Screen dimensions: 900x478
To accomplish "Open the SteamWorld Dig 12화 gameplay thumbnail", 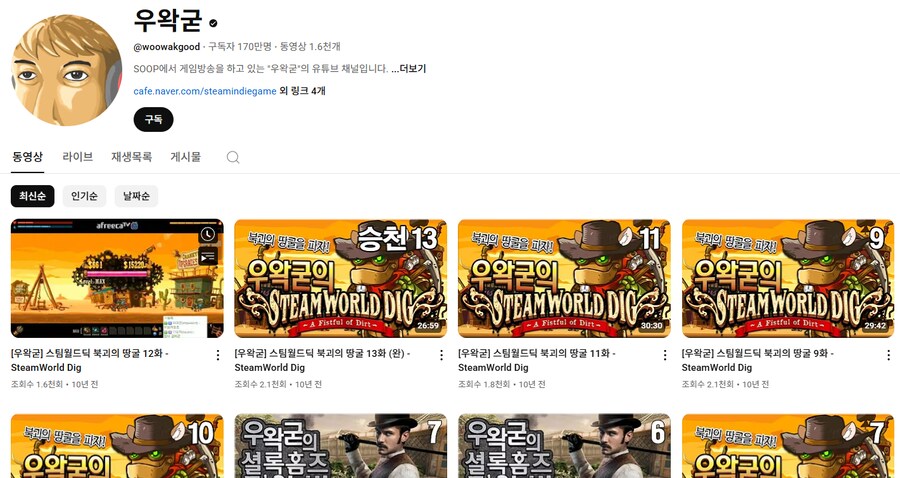I will click(117, 278).
